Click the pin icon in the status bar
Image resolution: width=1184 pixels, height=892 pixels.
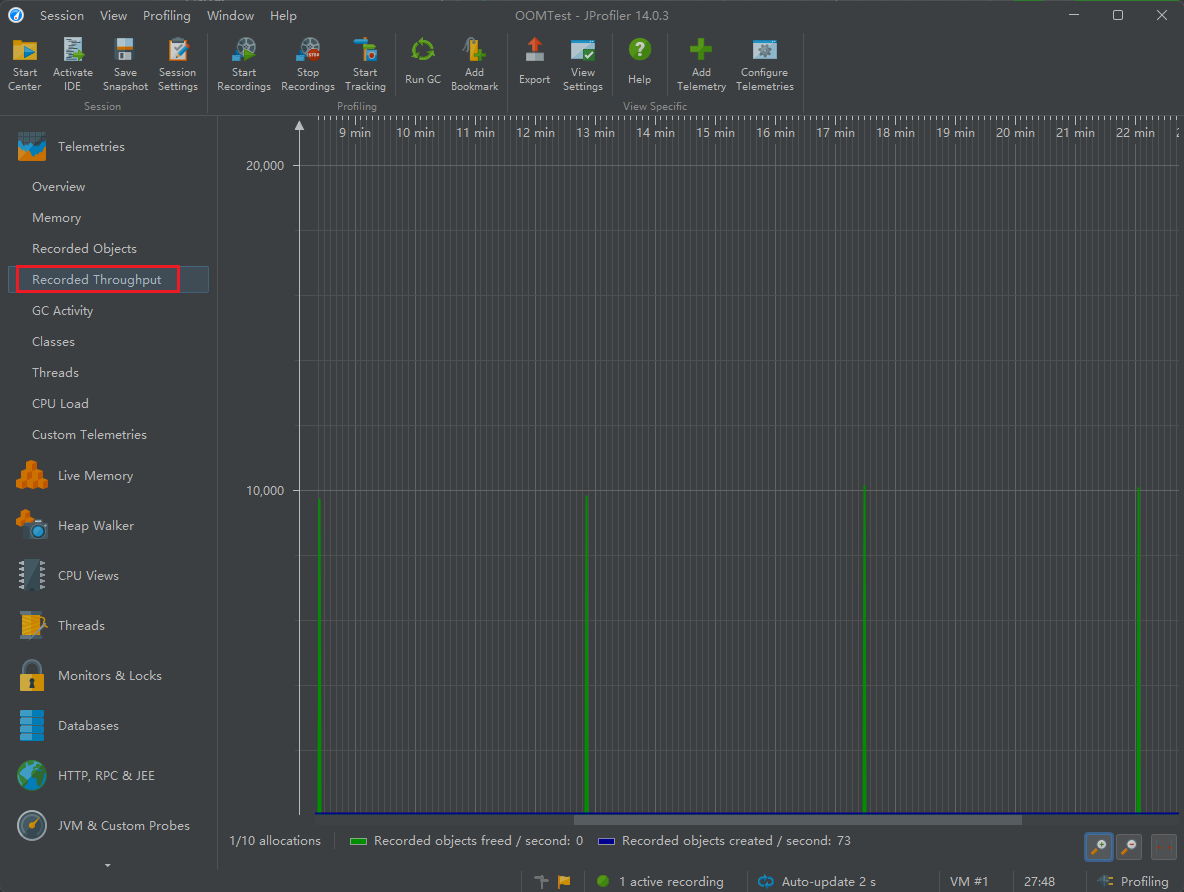(541, 881)
